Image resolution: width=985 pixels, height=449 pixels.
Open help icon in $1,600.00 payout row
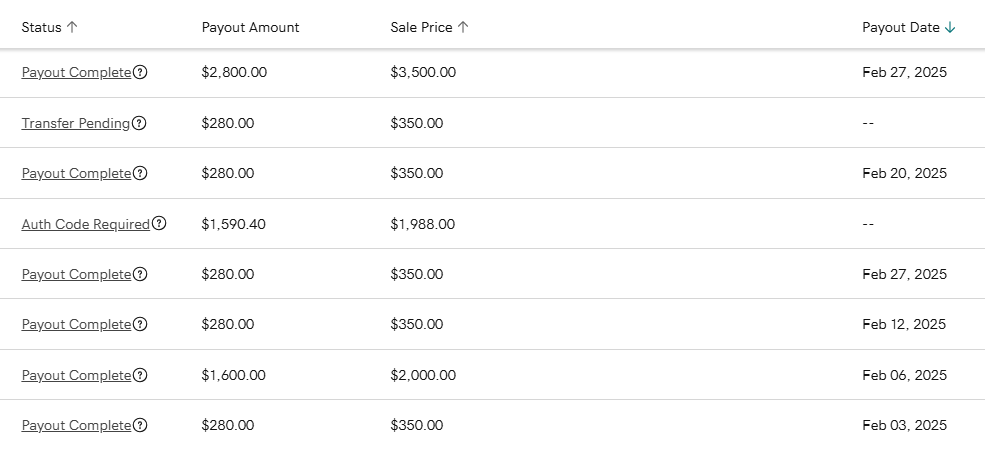point(140,375)
